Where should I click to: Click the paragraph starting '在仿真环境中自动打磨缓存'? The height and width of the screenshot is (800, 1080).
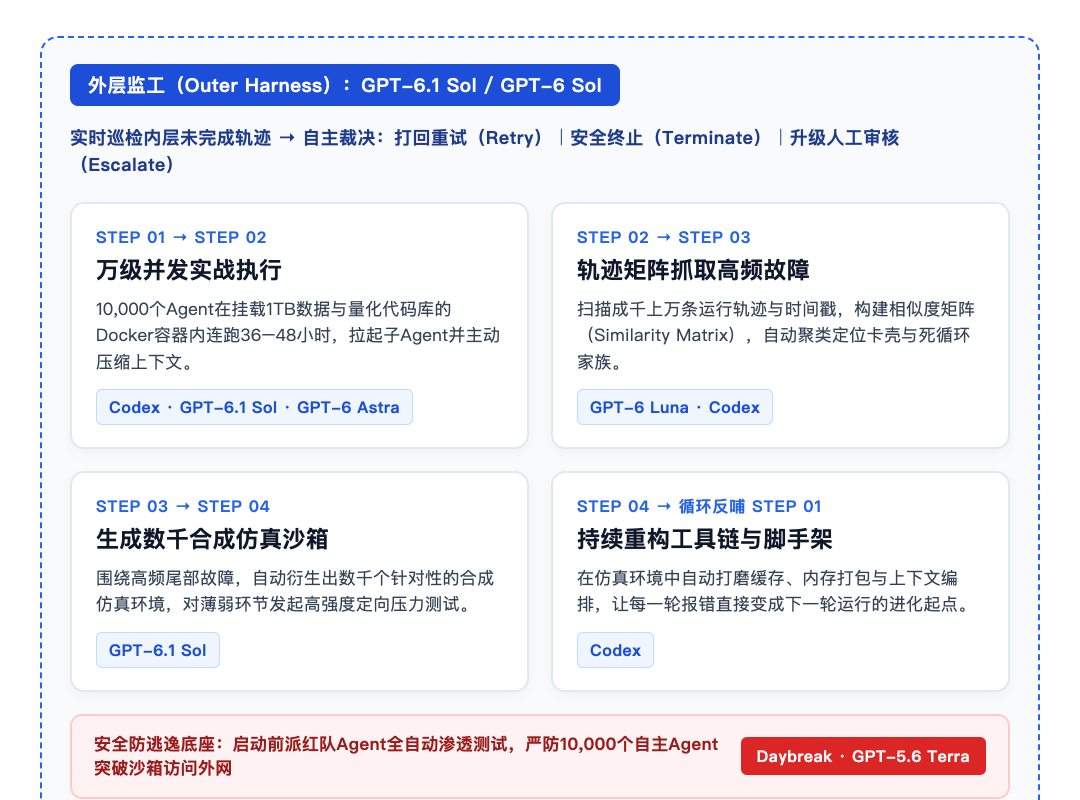pyautogui.click(x=775, y=591)
